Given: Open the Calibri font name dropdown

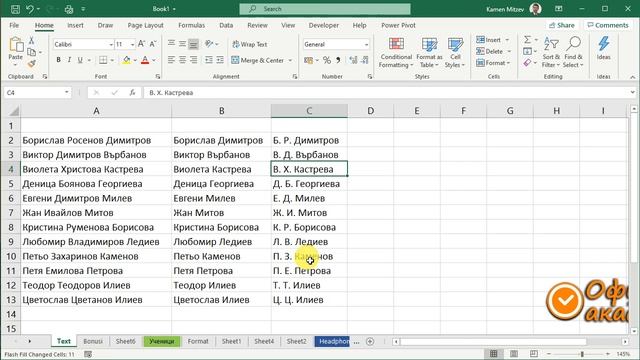Looking at the screenshot, I should coord(111,44).
